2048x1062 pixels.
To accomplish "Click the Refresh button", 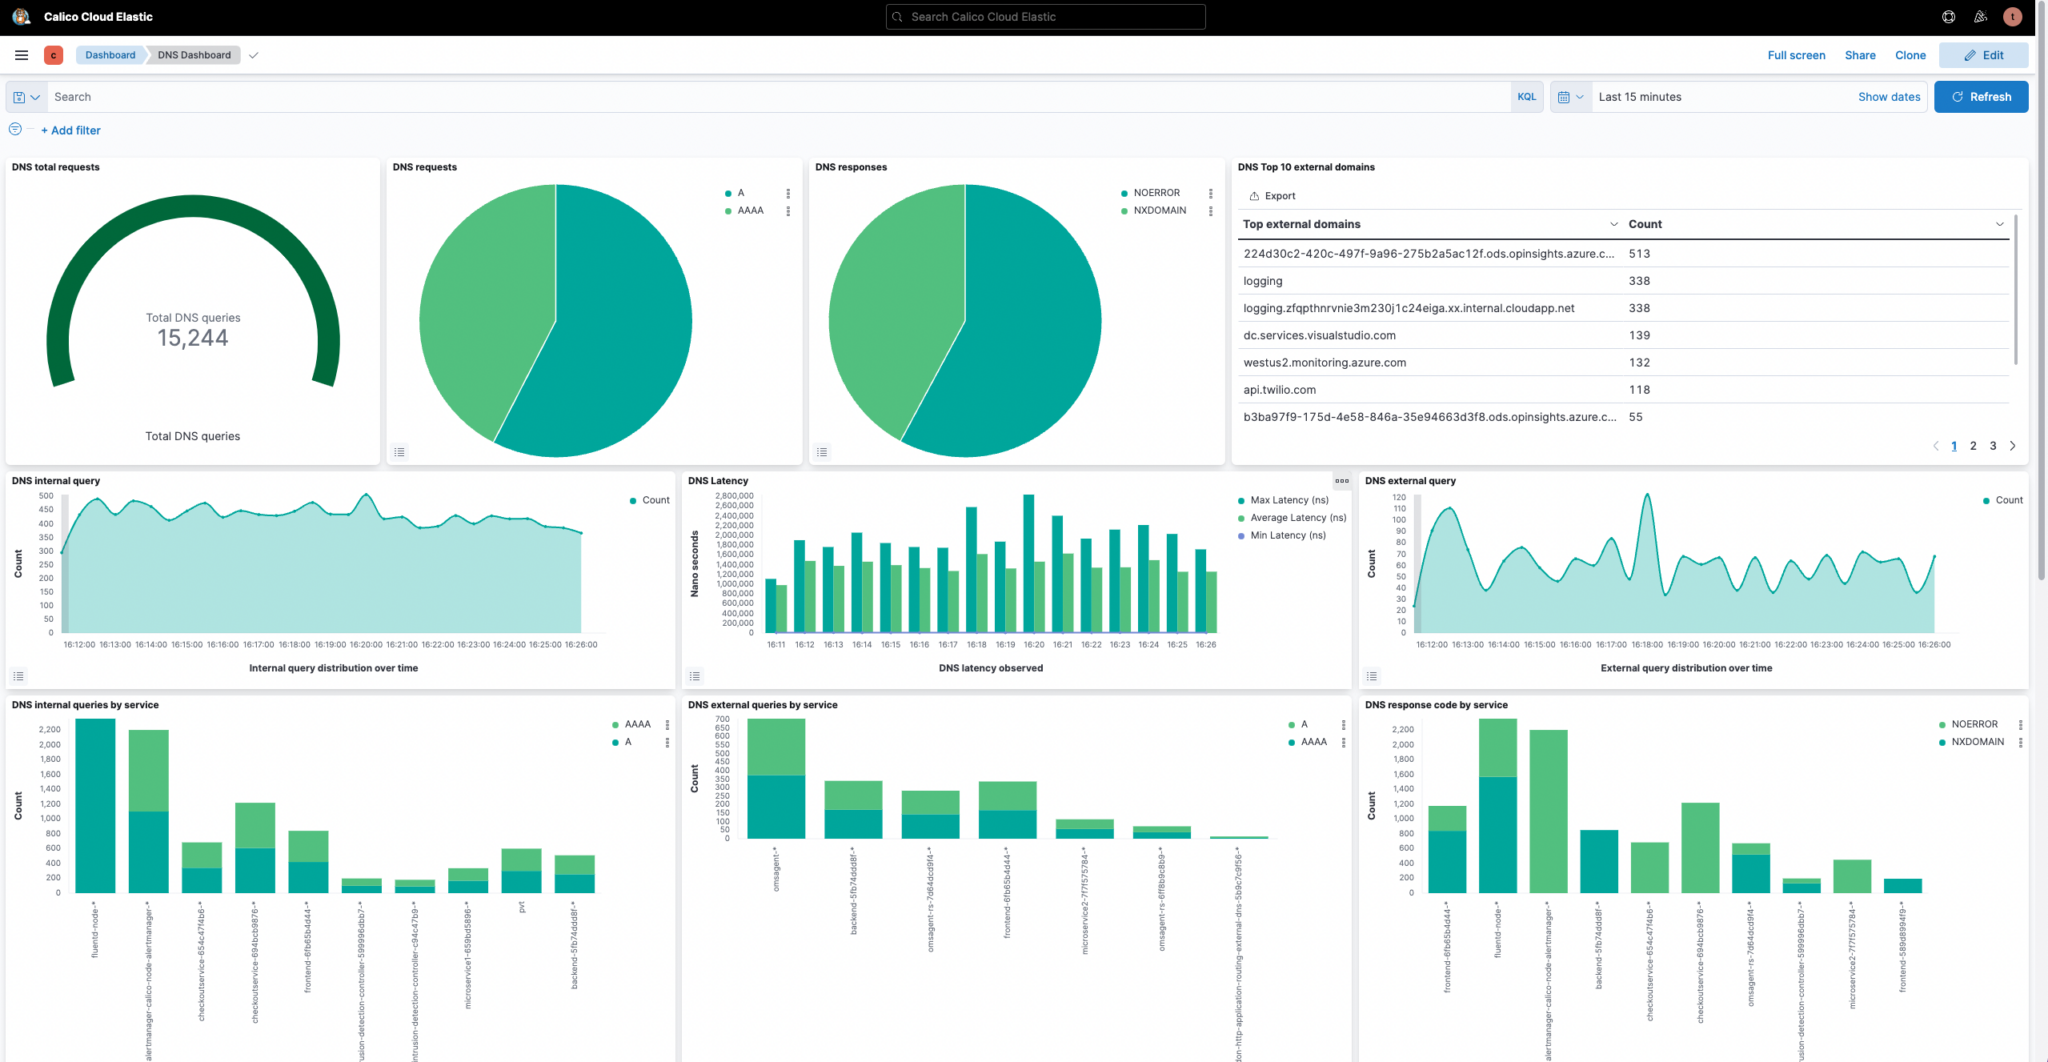I will coord(1981,96).
